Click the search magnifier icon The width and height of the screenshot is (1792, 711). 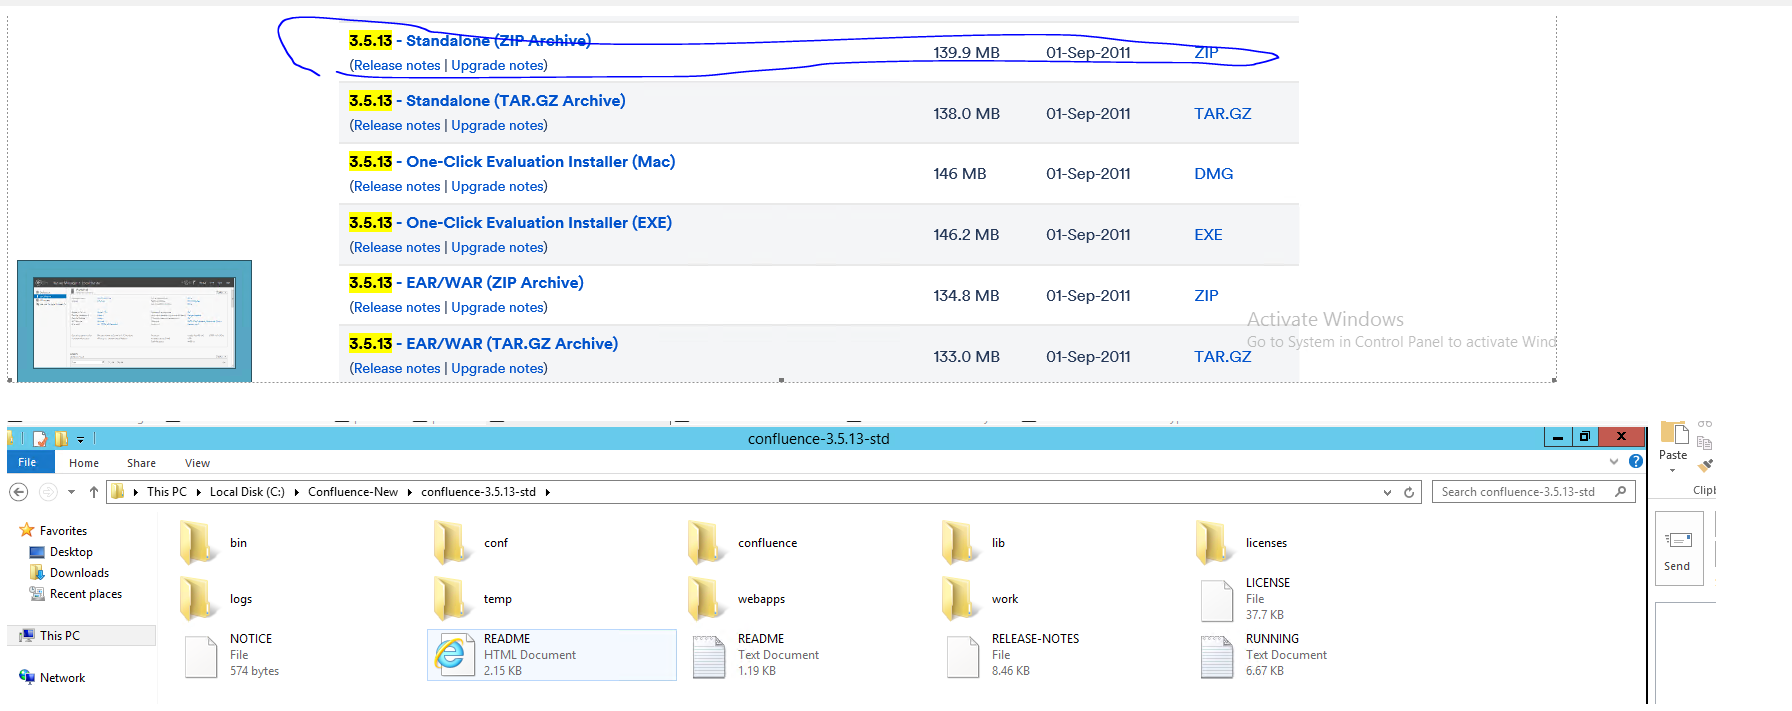1621,491
